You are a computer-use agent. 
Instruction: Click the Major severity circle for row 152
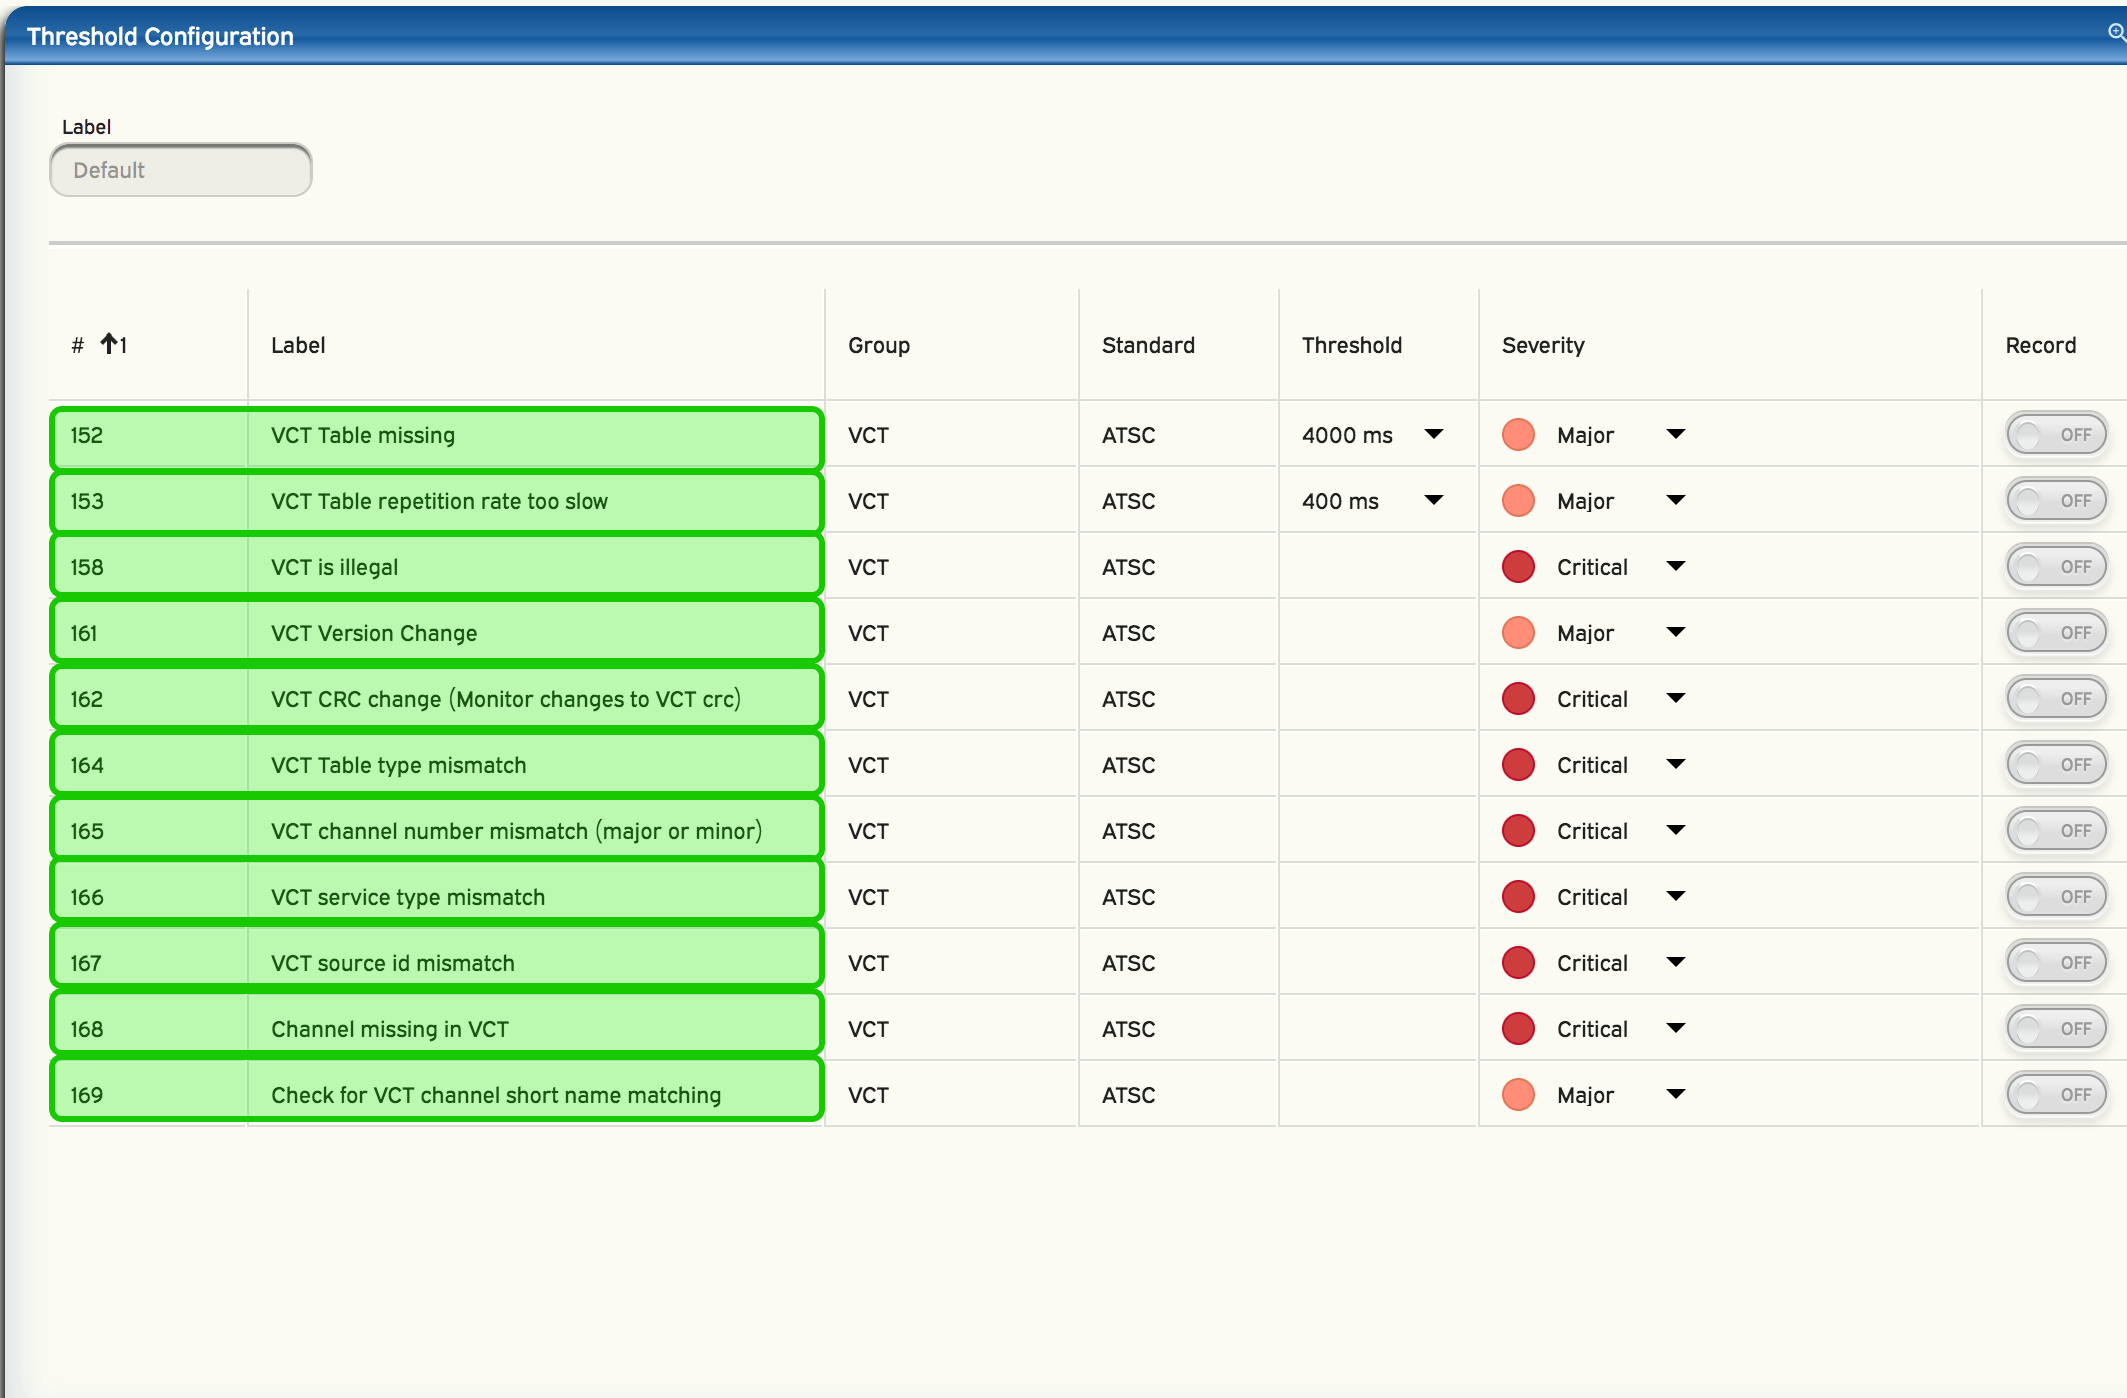[1518, 435]
